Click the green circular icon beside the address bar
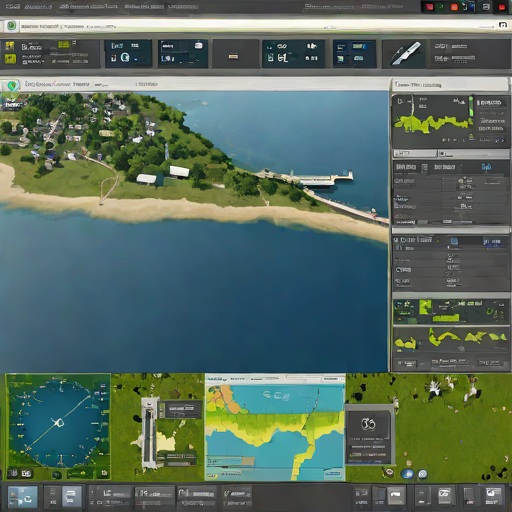 (x=12, y=26)
